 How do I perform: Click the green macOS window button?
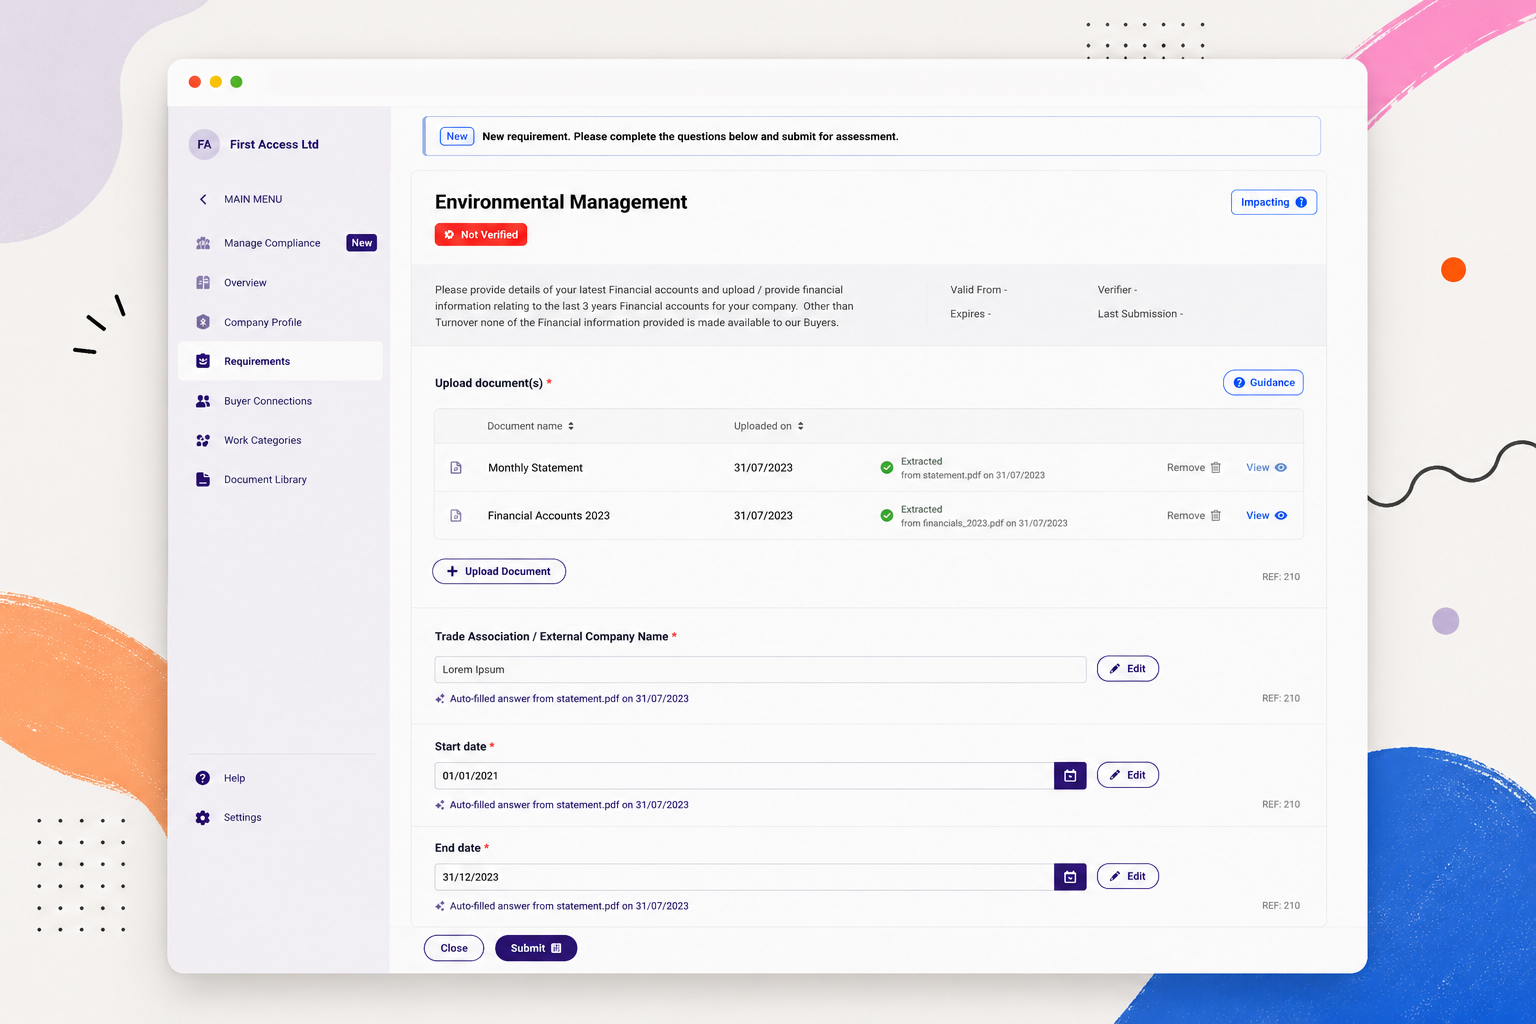pyautogui.click(x=237, y=82)
